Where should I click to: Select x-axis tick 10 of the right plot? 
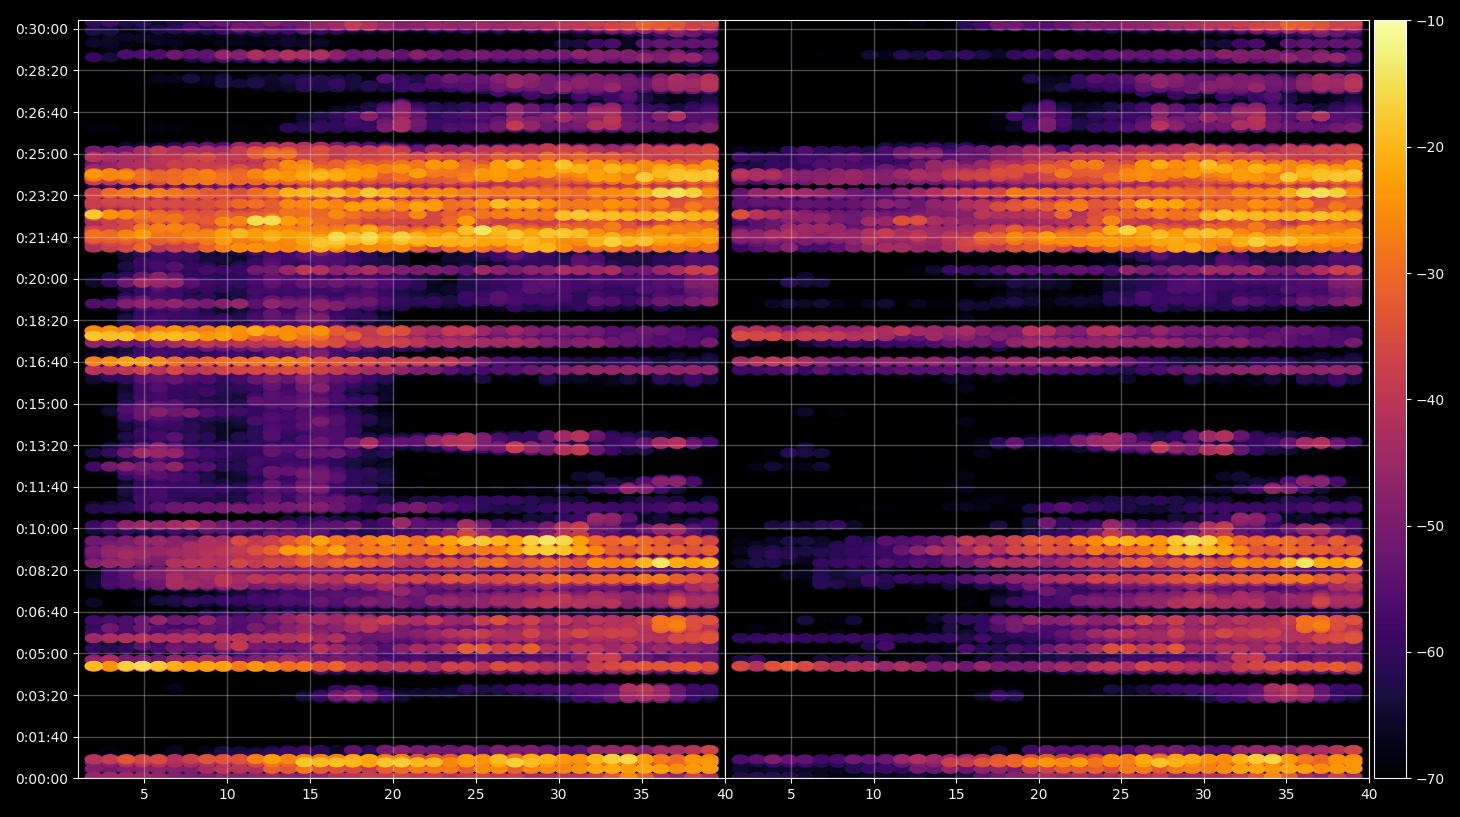[x=873, y=794]
